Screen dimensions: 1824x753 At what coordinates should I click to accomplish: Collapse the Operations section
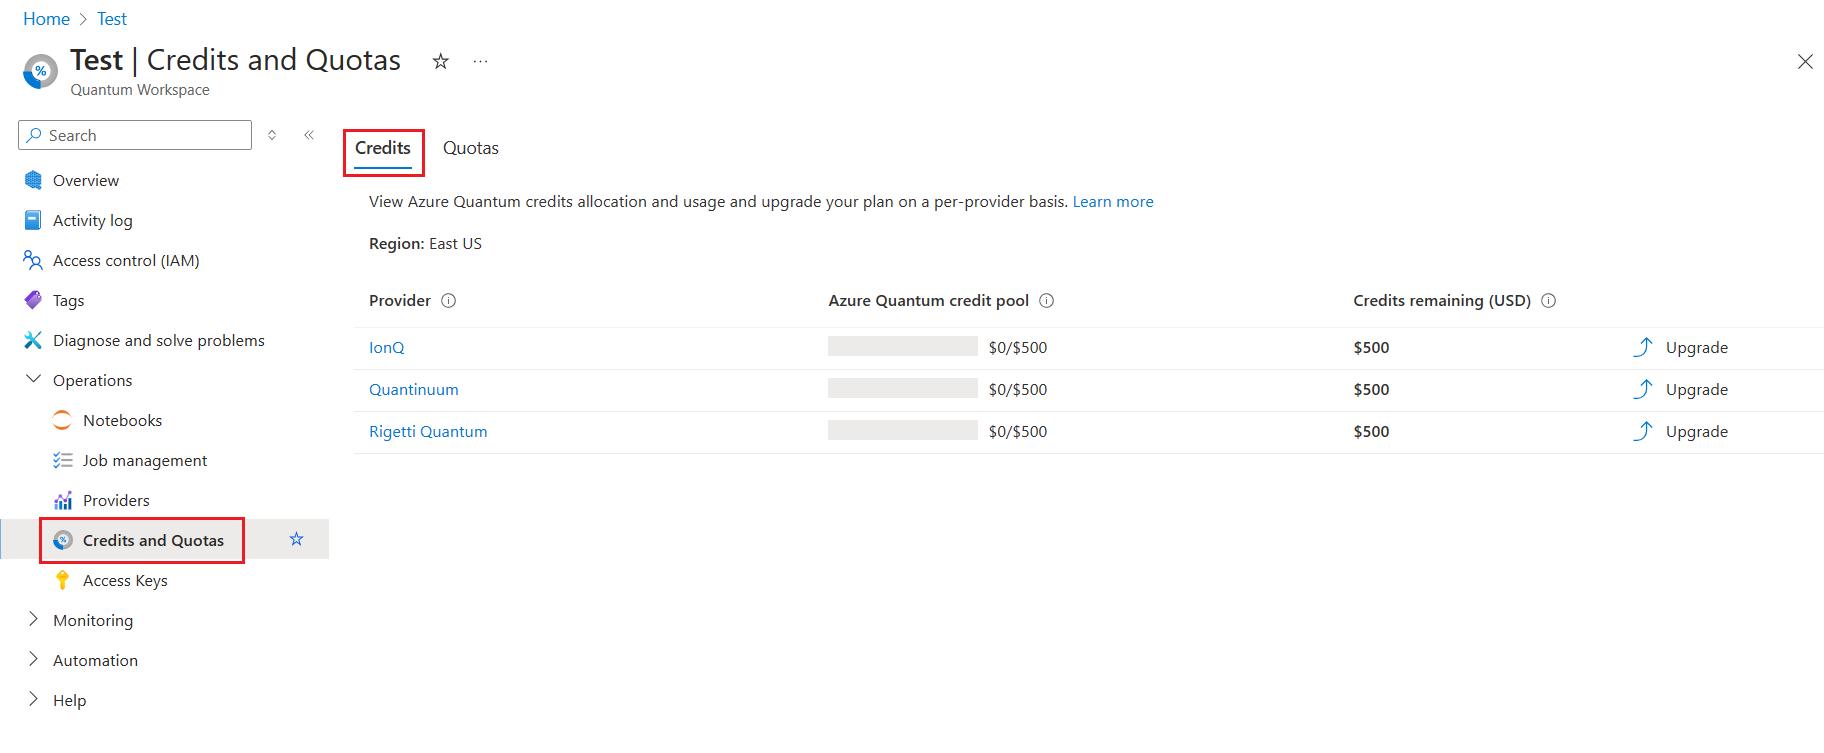pyautogui.click(x=33, y=380)
